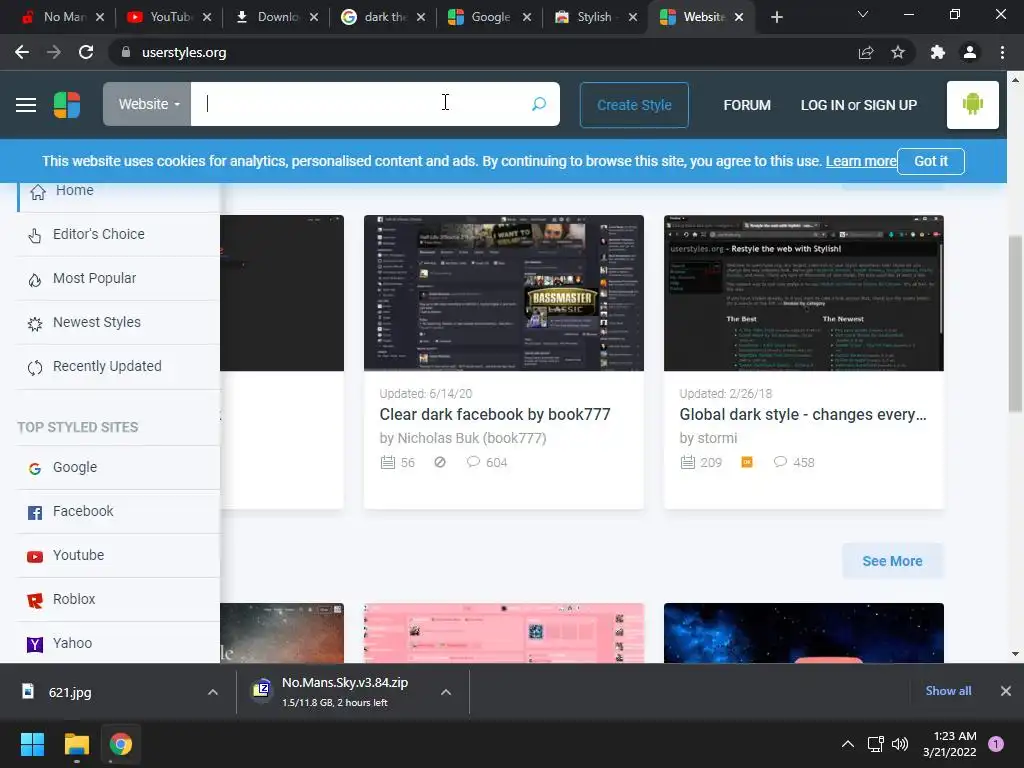
Task: Reload the page with refresh icon
Action: pos(86,52)
